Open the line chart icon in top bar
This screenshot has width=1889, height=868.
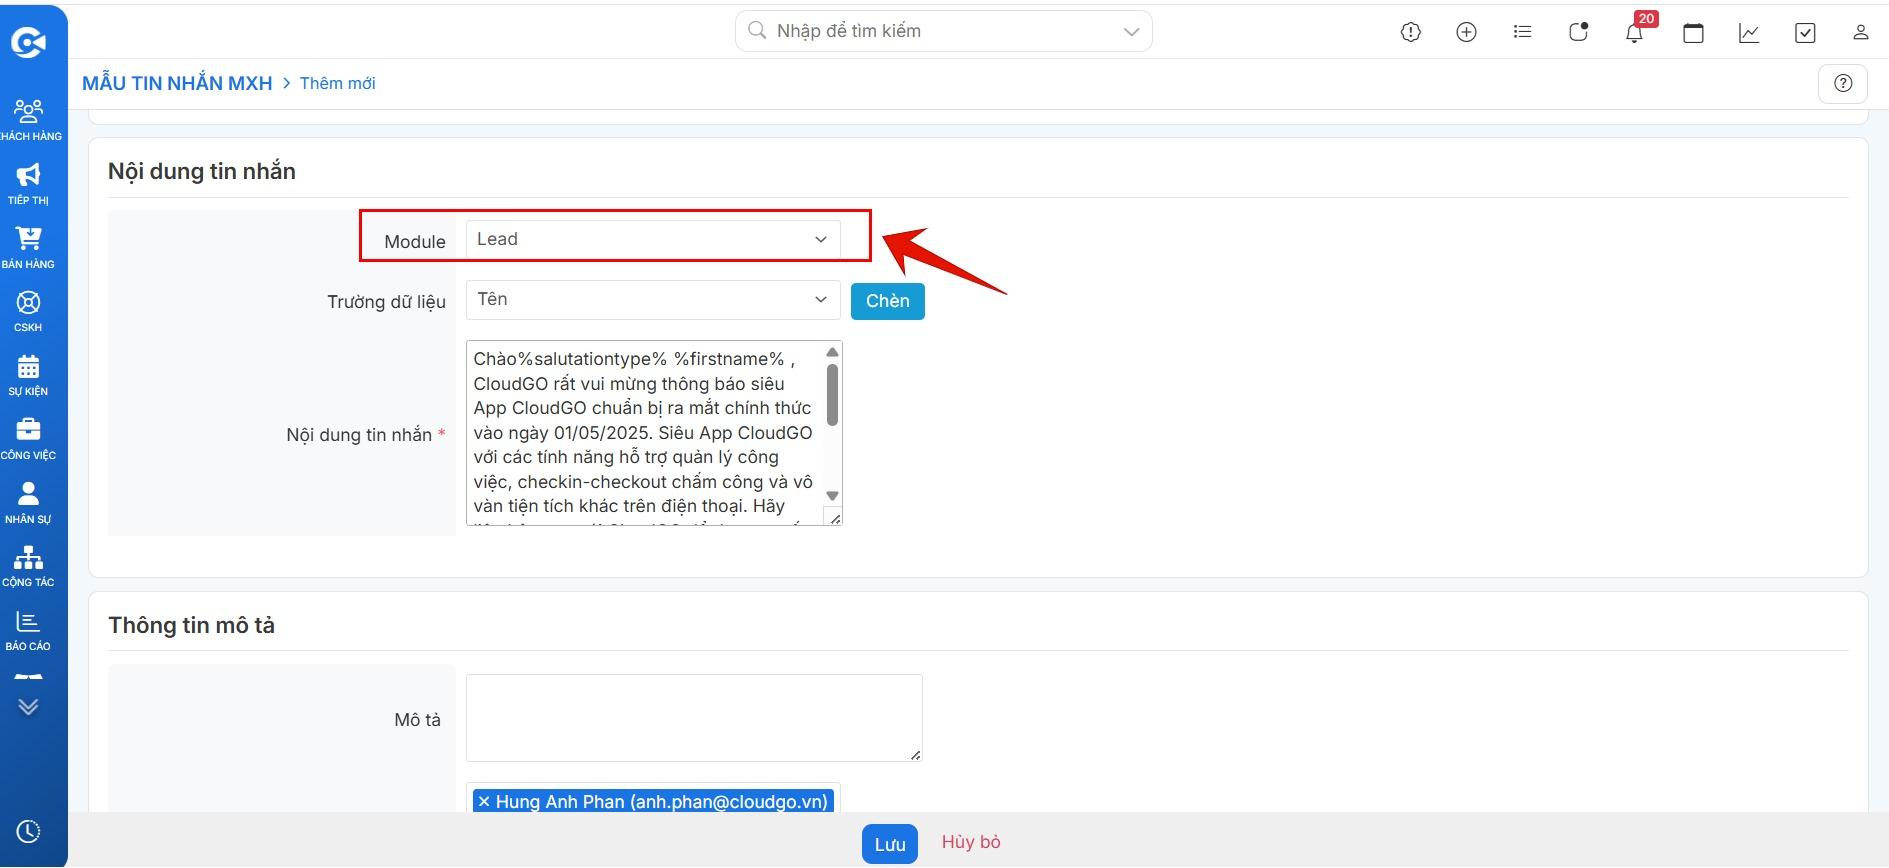(x=1749, y=33)
